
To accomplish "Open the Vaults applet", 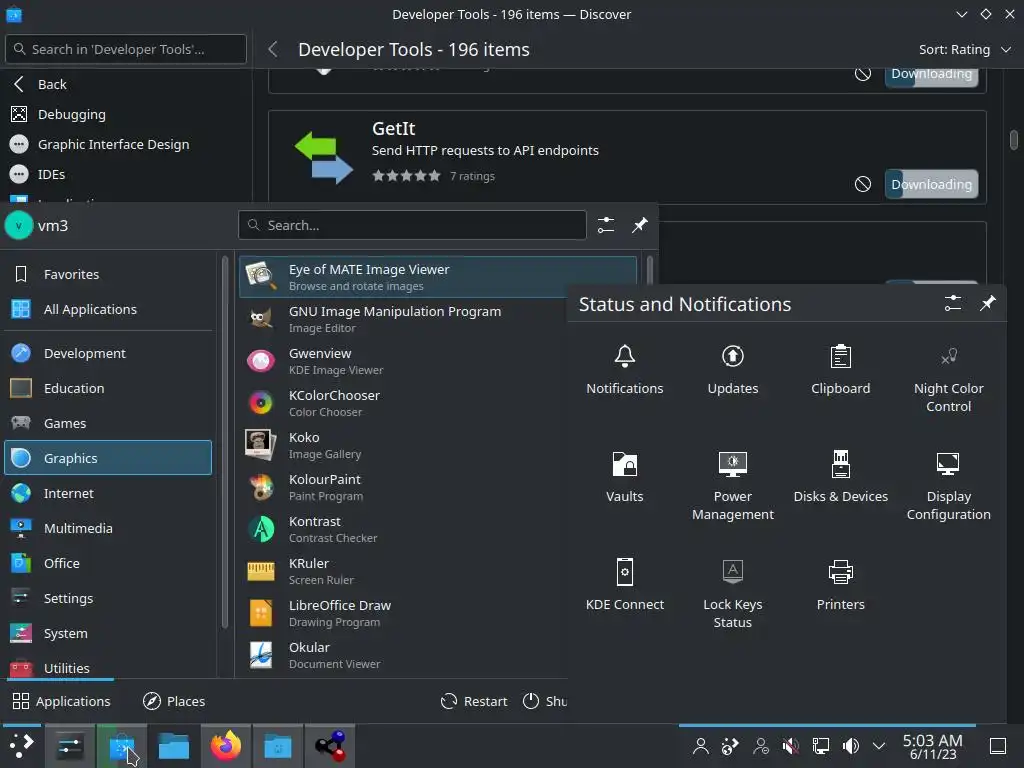I will [x=624, y=478].
